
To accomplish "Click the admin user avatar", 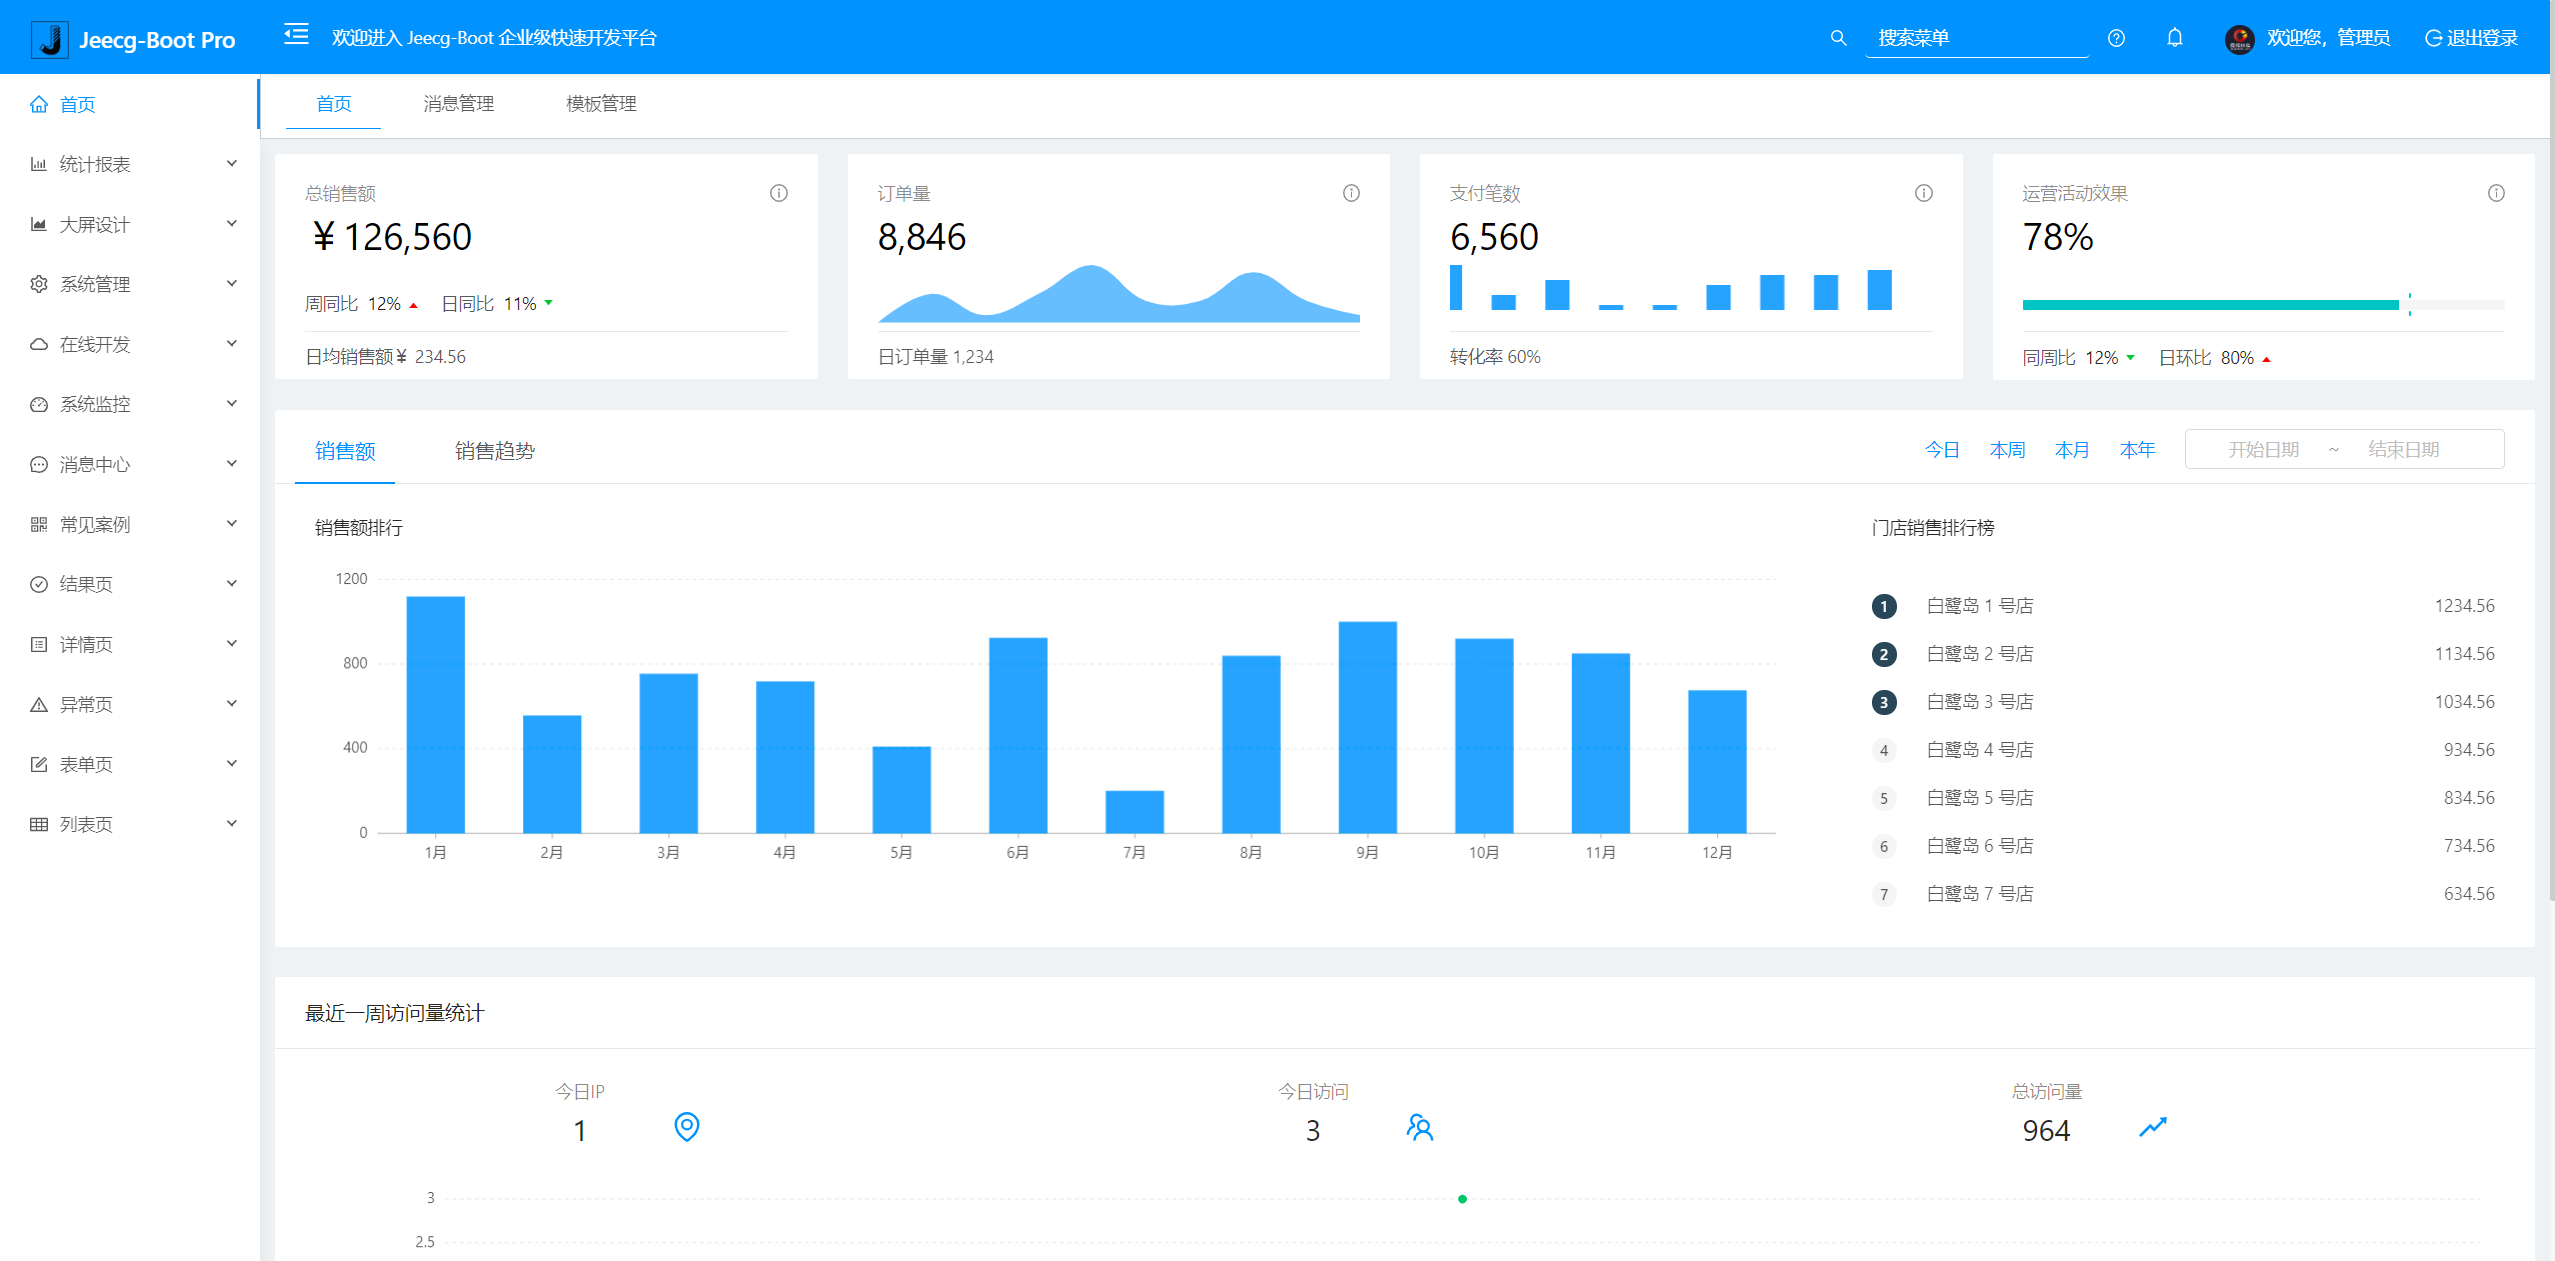I will (2239, 39).
